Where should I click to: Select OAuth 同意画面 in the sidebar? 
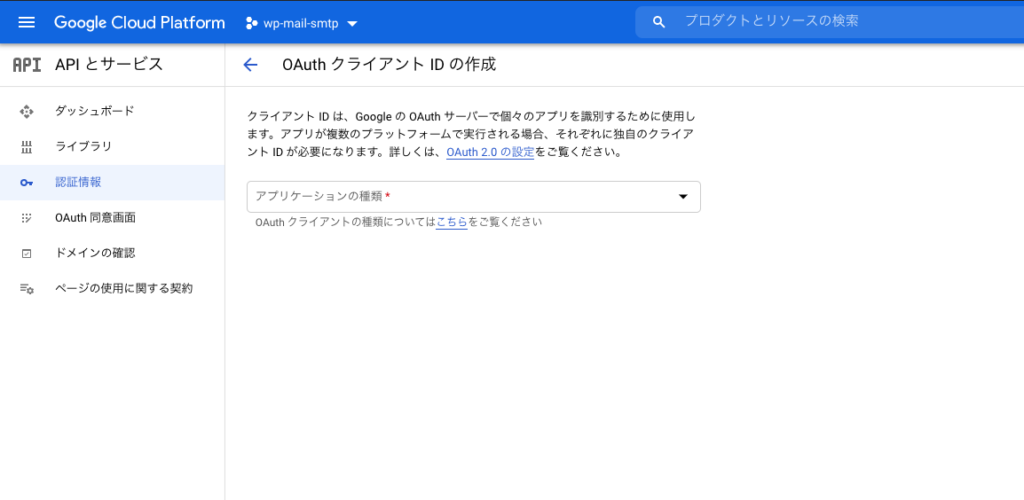pos(95,218)
